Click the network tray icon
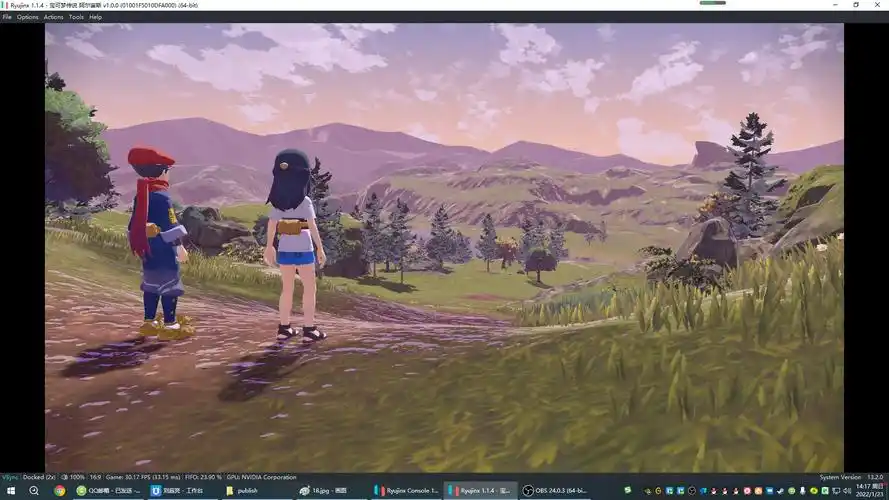This screenshot has width=889, height=500. click(x=836, y=491)
